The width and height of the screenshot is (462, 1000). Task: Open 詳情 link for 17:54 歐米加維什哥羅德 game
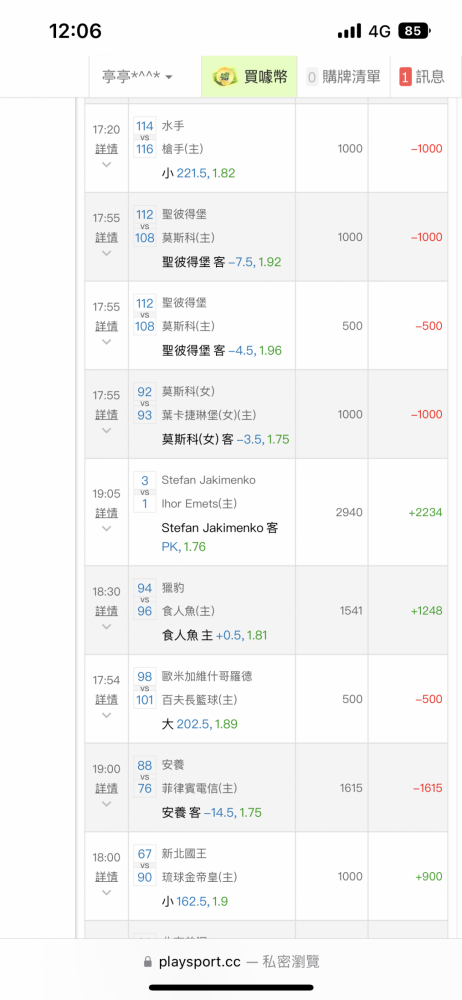pos(107,699)
